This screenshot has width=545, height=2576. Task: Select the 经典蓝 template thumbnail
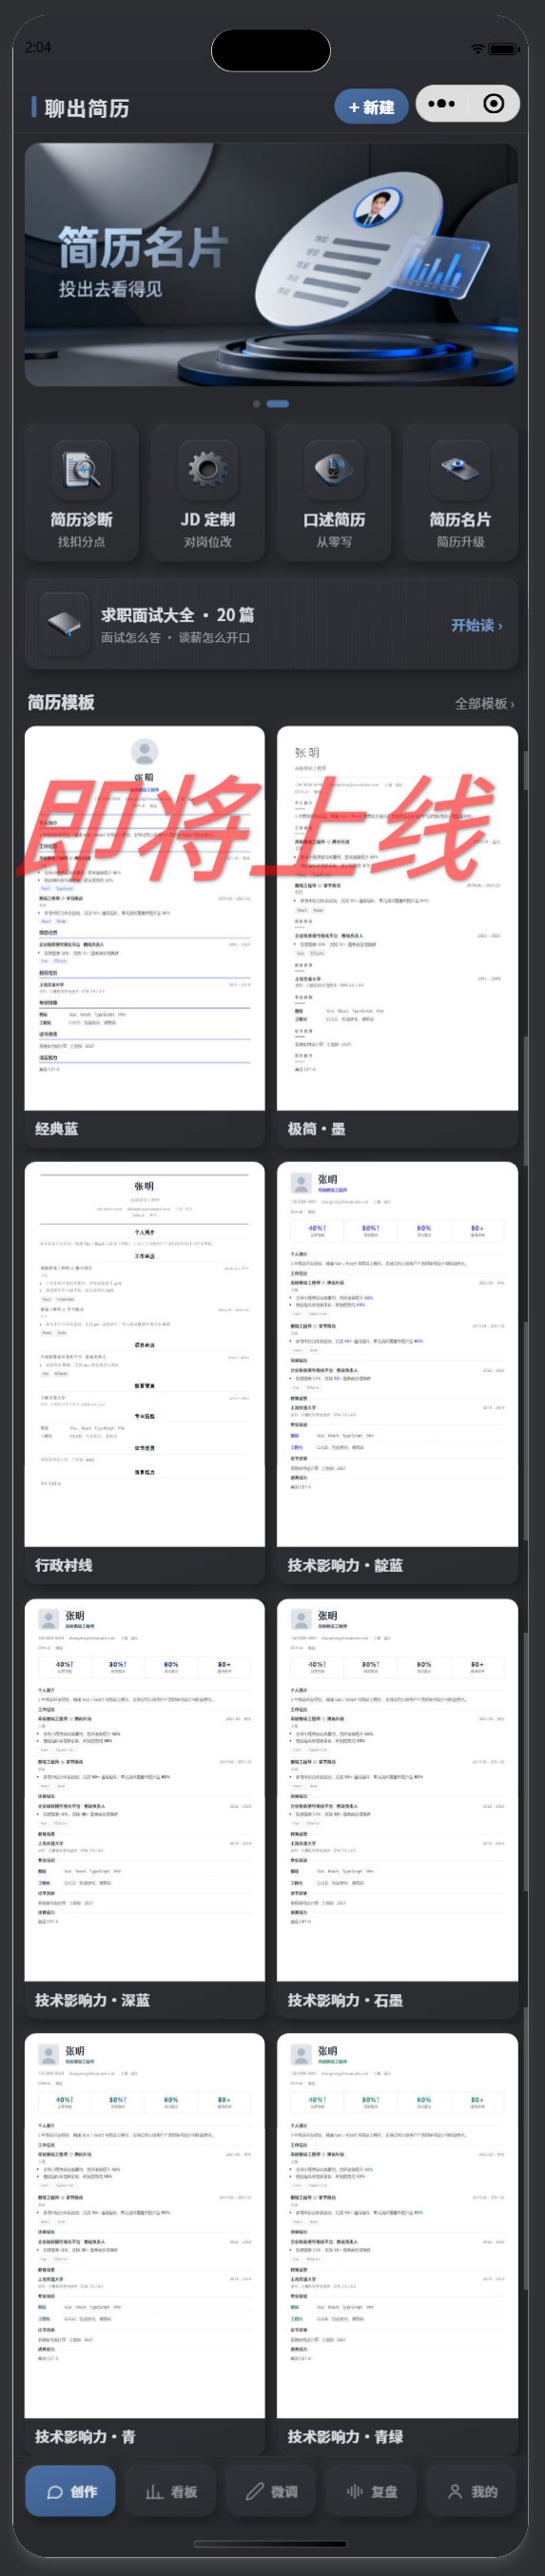point(145,918)
